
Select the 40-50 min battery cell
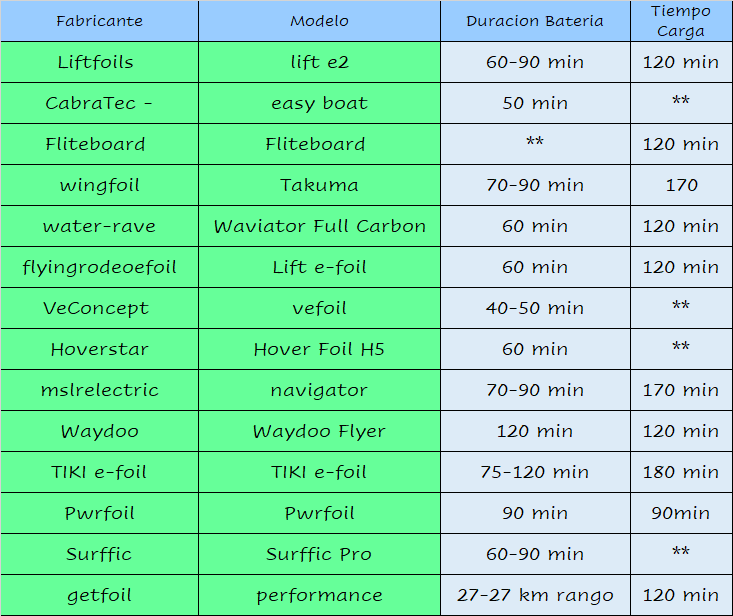click(535, 308)
